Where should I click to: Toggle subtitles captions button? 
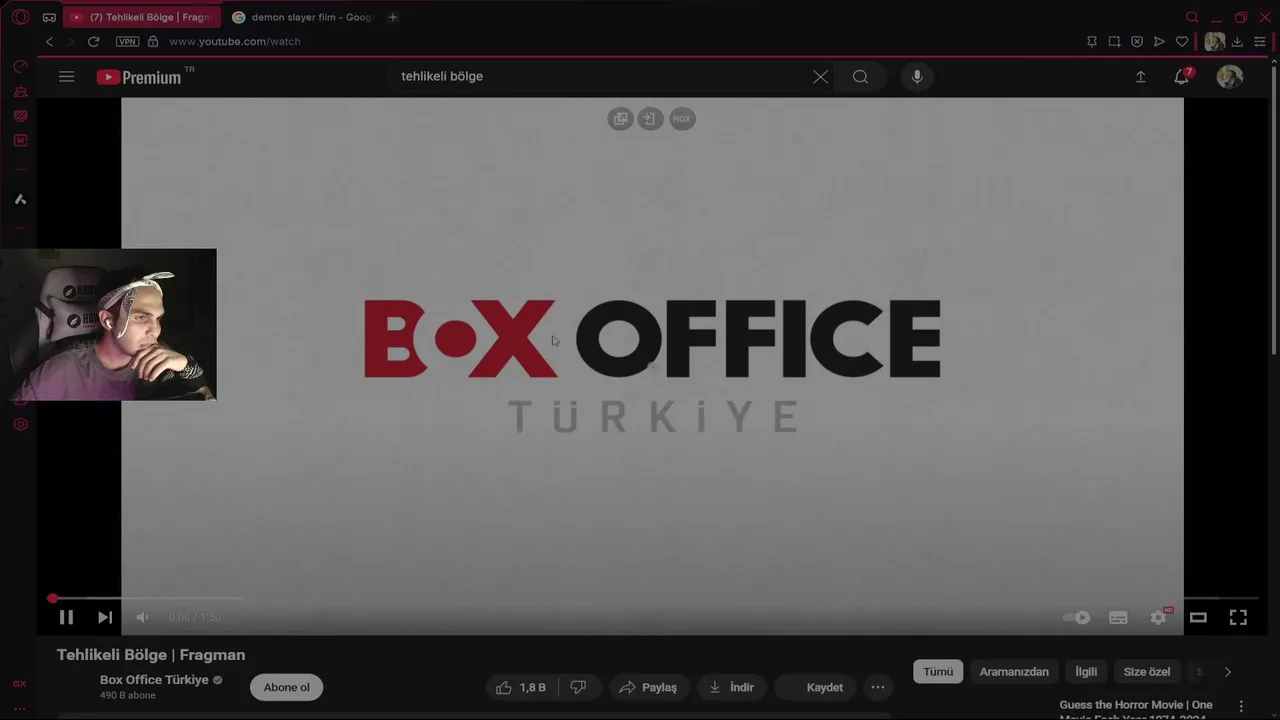pyautogui.click(x=1118, y=617)
